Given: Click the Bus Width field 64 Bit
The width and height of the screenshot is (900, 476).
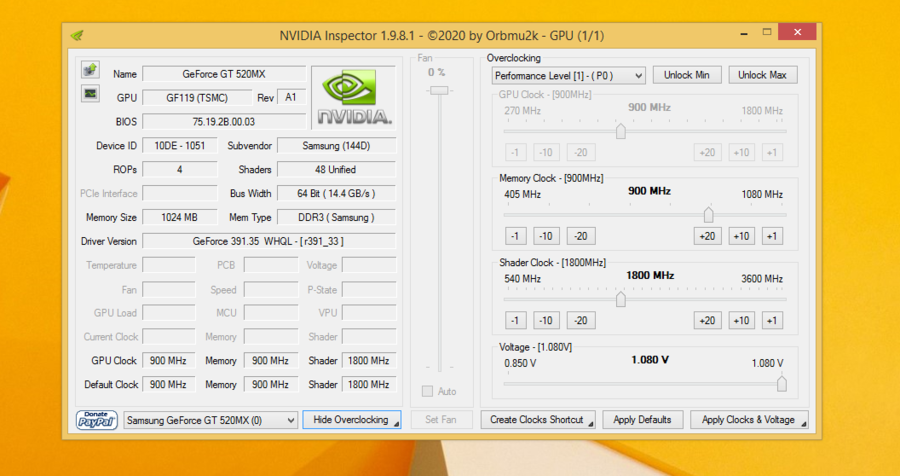Looking at the screenshot, I should (x=336, y=194).
